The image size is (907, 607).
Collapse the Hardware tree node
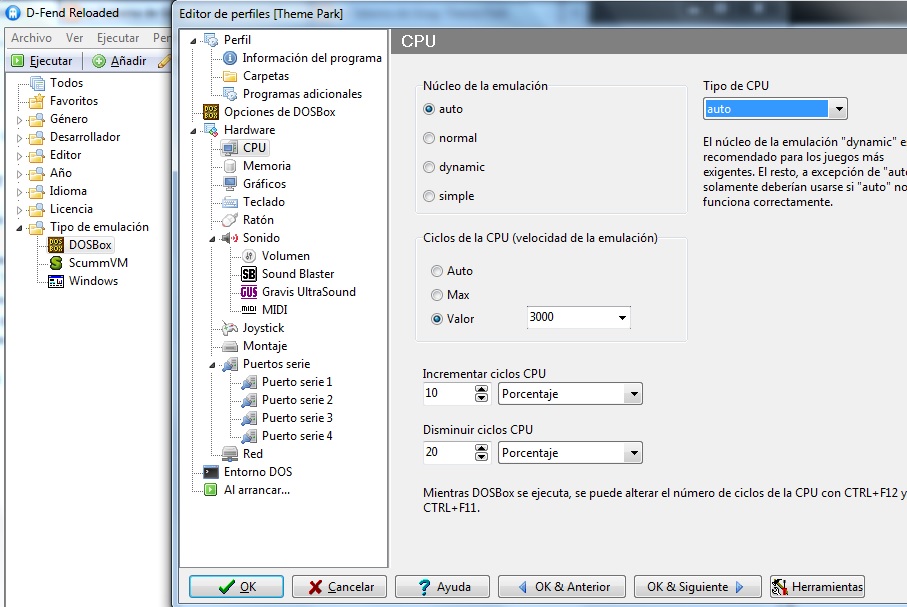pyautogui.click(x=194, y=131)
